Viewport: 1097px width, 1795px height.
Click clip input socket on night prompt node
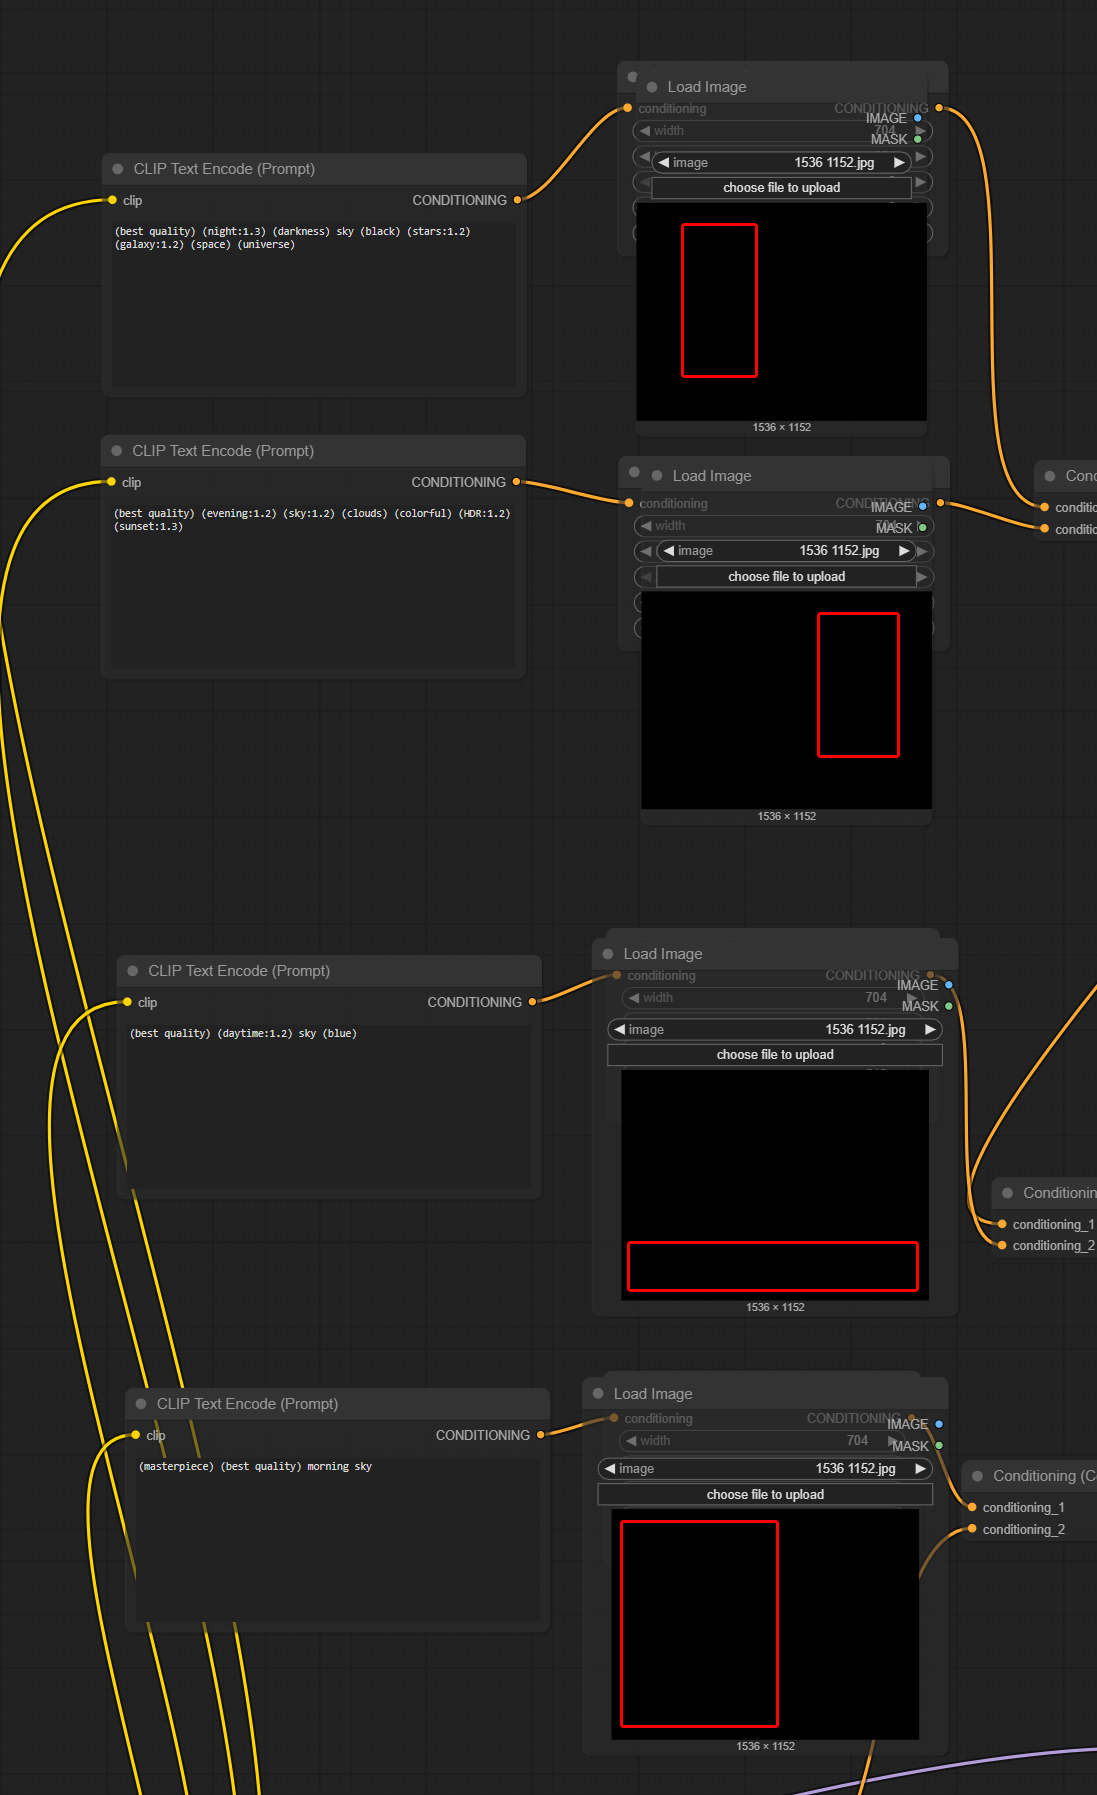click(x=112, y=200)
